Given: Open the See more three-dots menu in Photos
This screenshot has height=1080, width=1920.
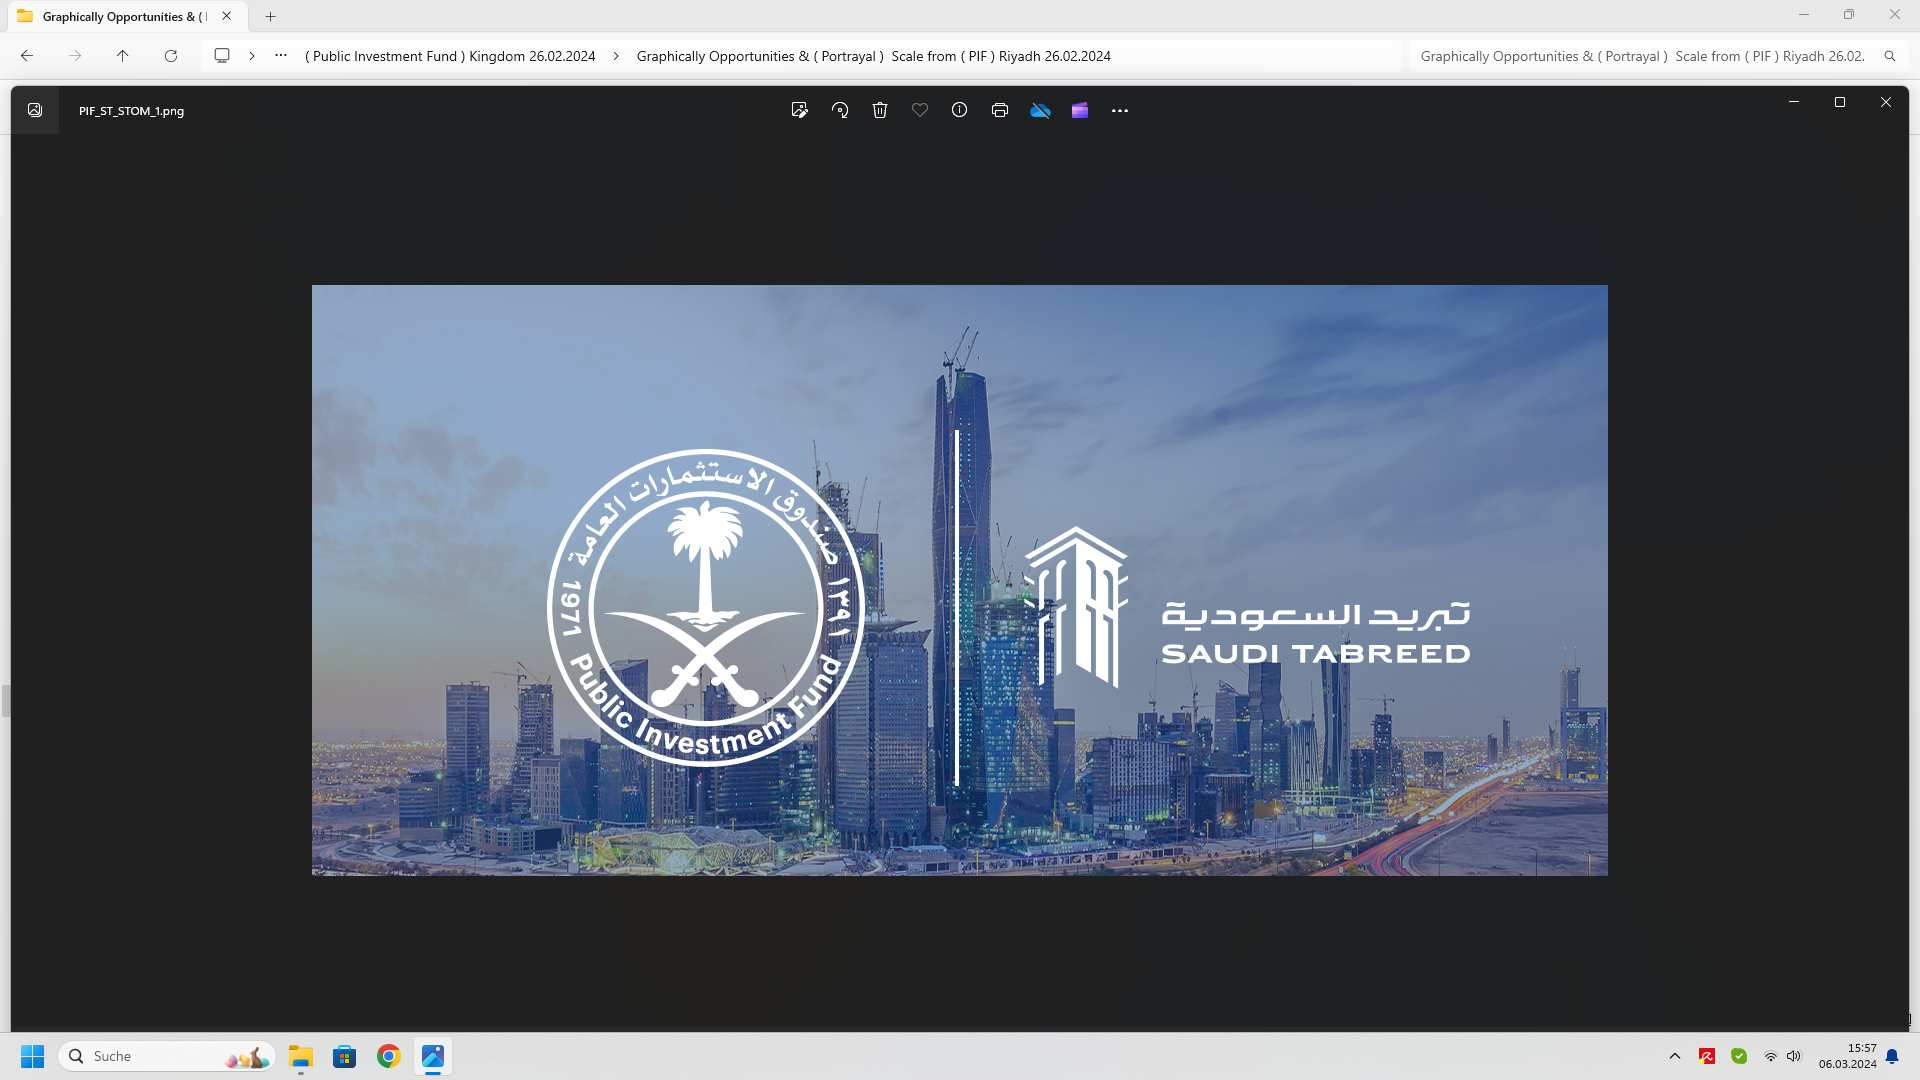Looking at the screenshot, I should pos(1120,111).
